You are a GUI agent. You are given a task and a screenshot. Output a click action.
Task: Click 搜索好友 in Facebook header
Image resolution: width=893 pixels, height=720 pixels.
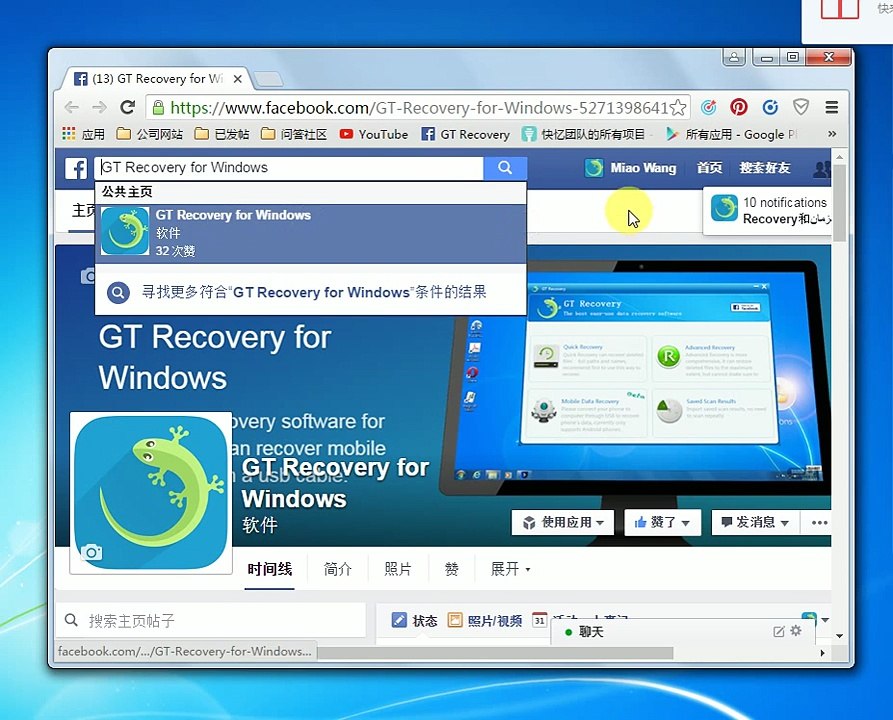[x=764, y=168]
